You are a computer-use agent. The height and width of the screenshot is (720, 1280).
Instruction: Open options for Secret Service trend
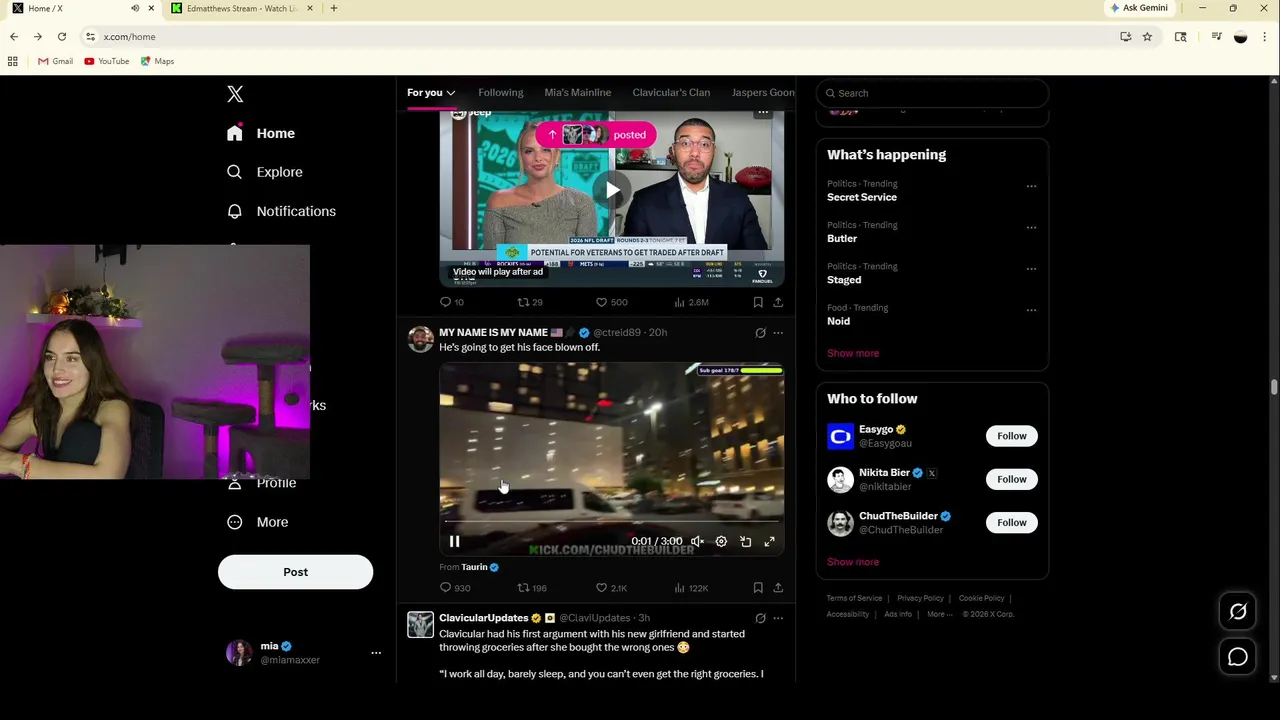1031,186
